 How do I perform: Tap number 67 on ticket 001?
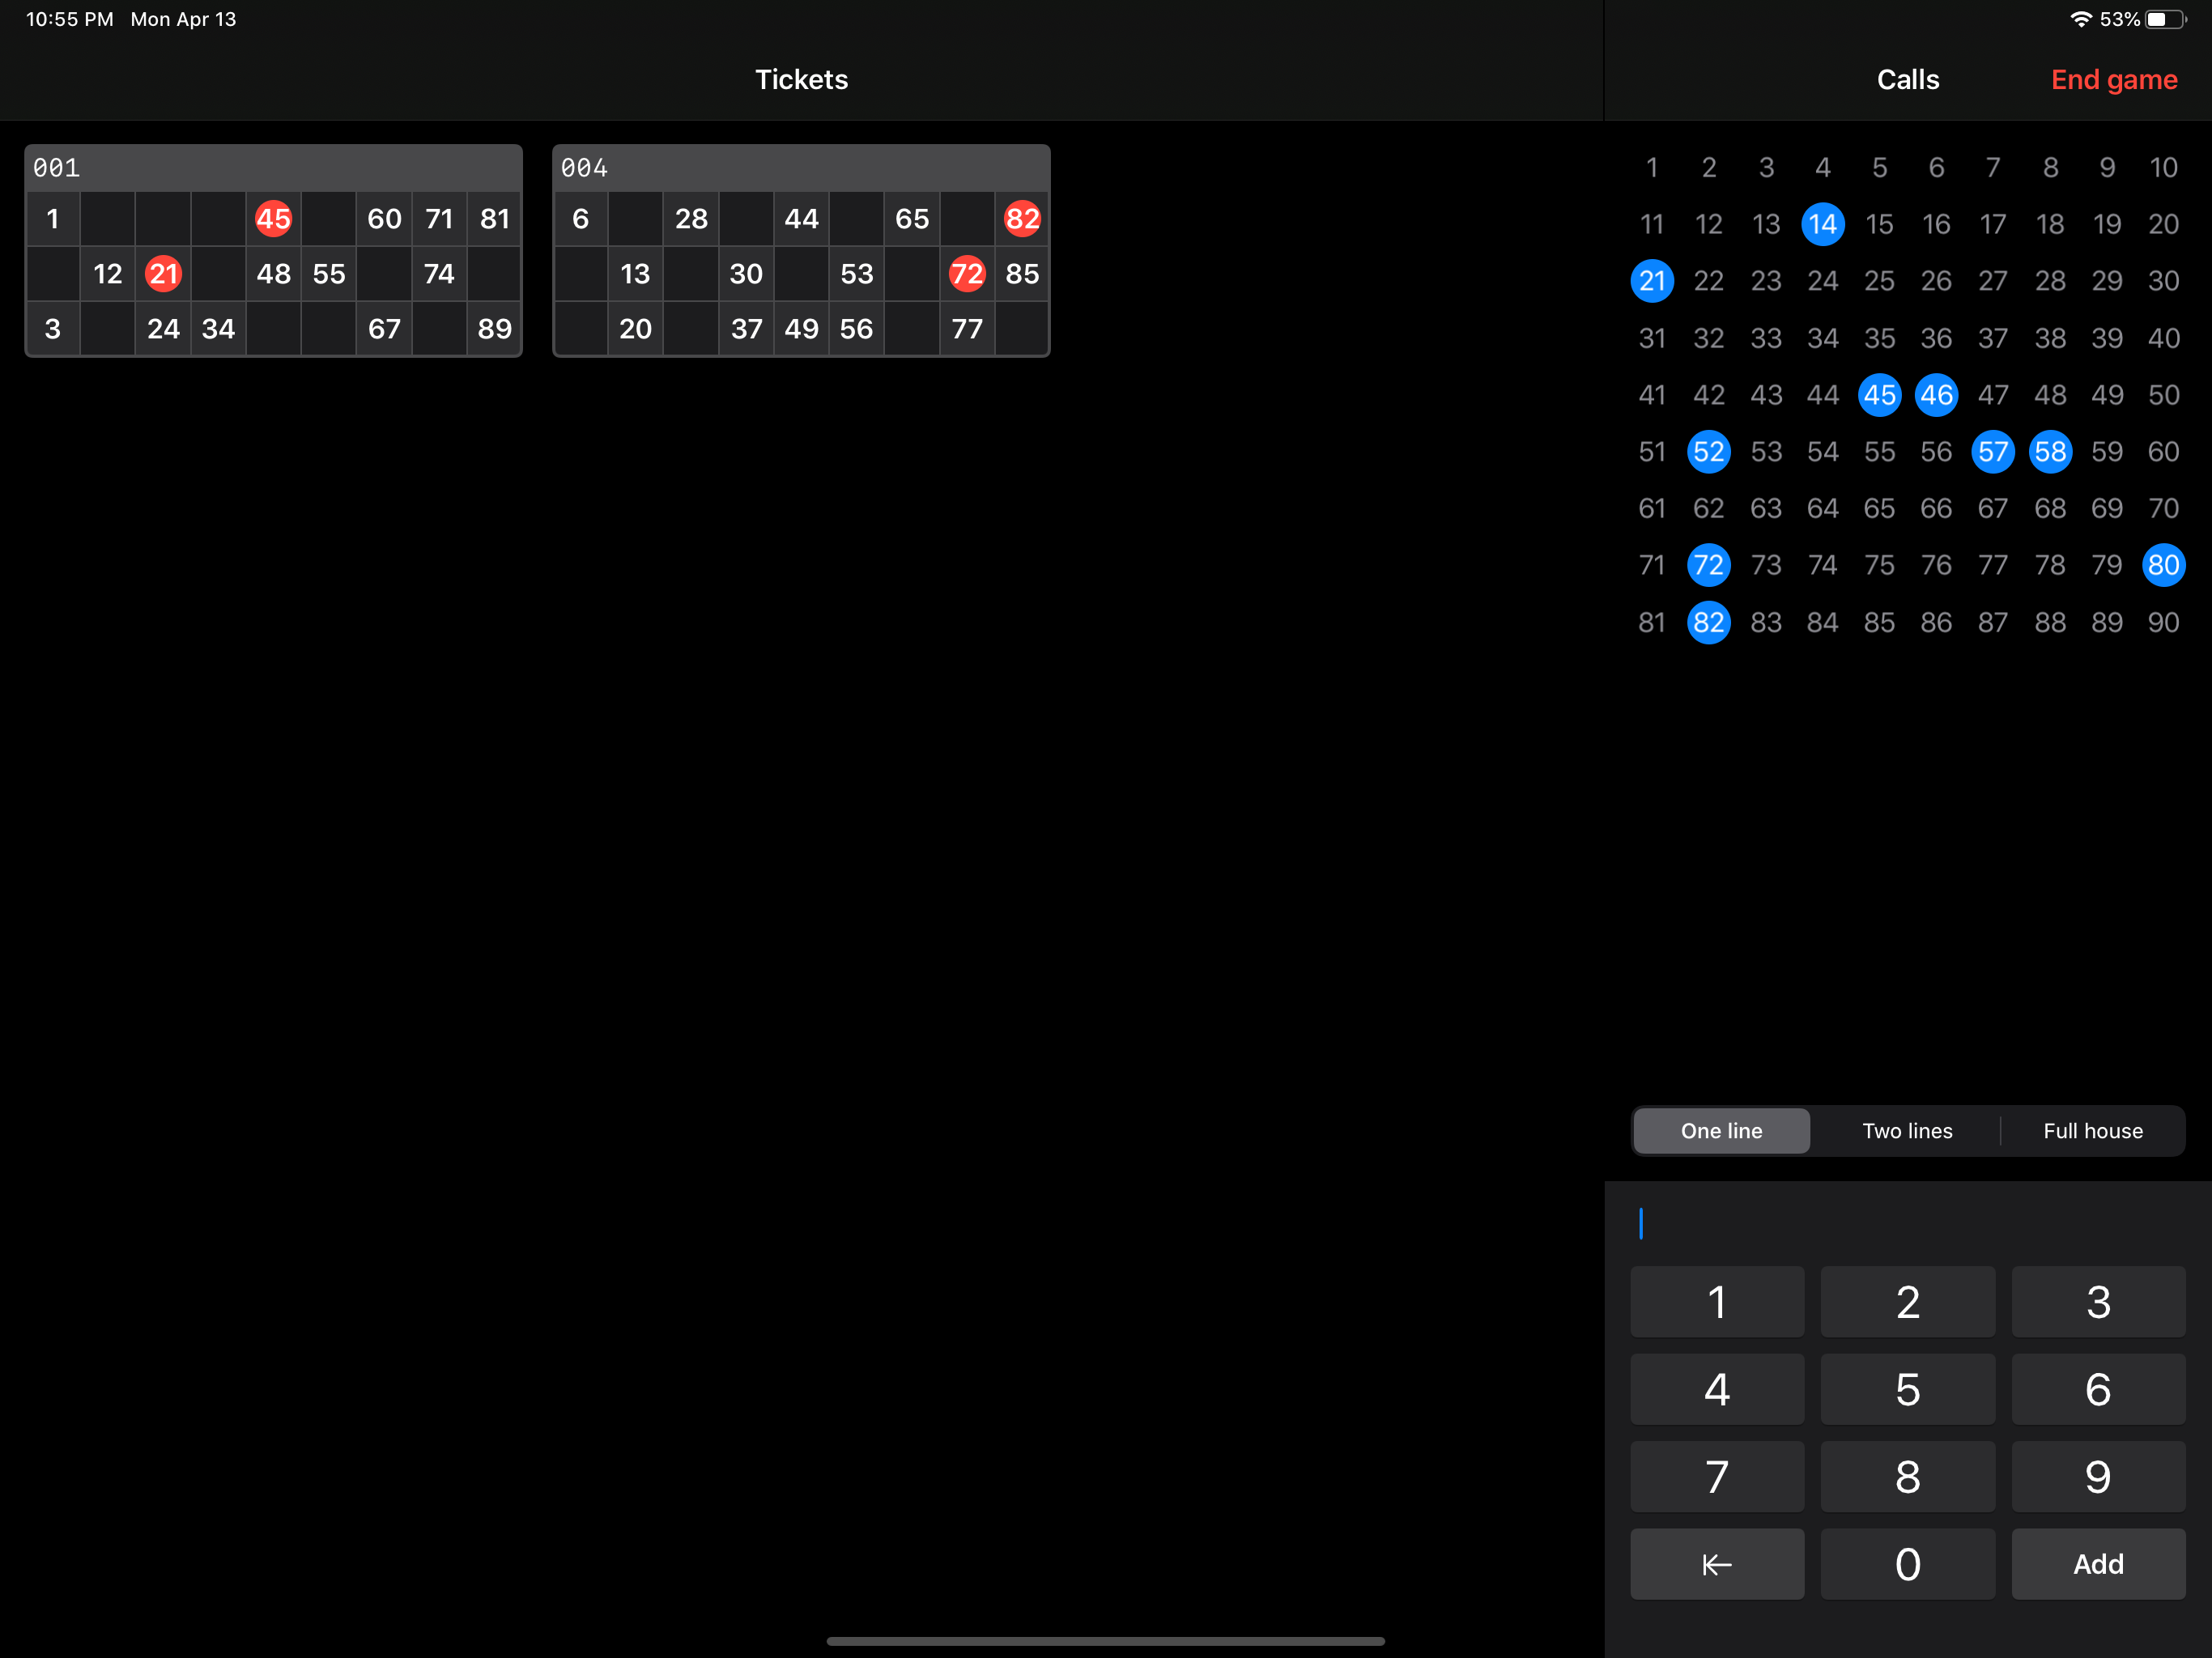point(384,328)
